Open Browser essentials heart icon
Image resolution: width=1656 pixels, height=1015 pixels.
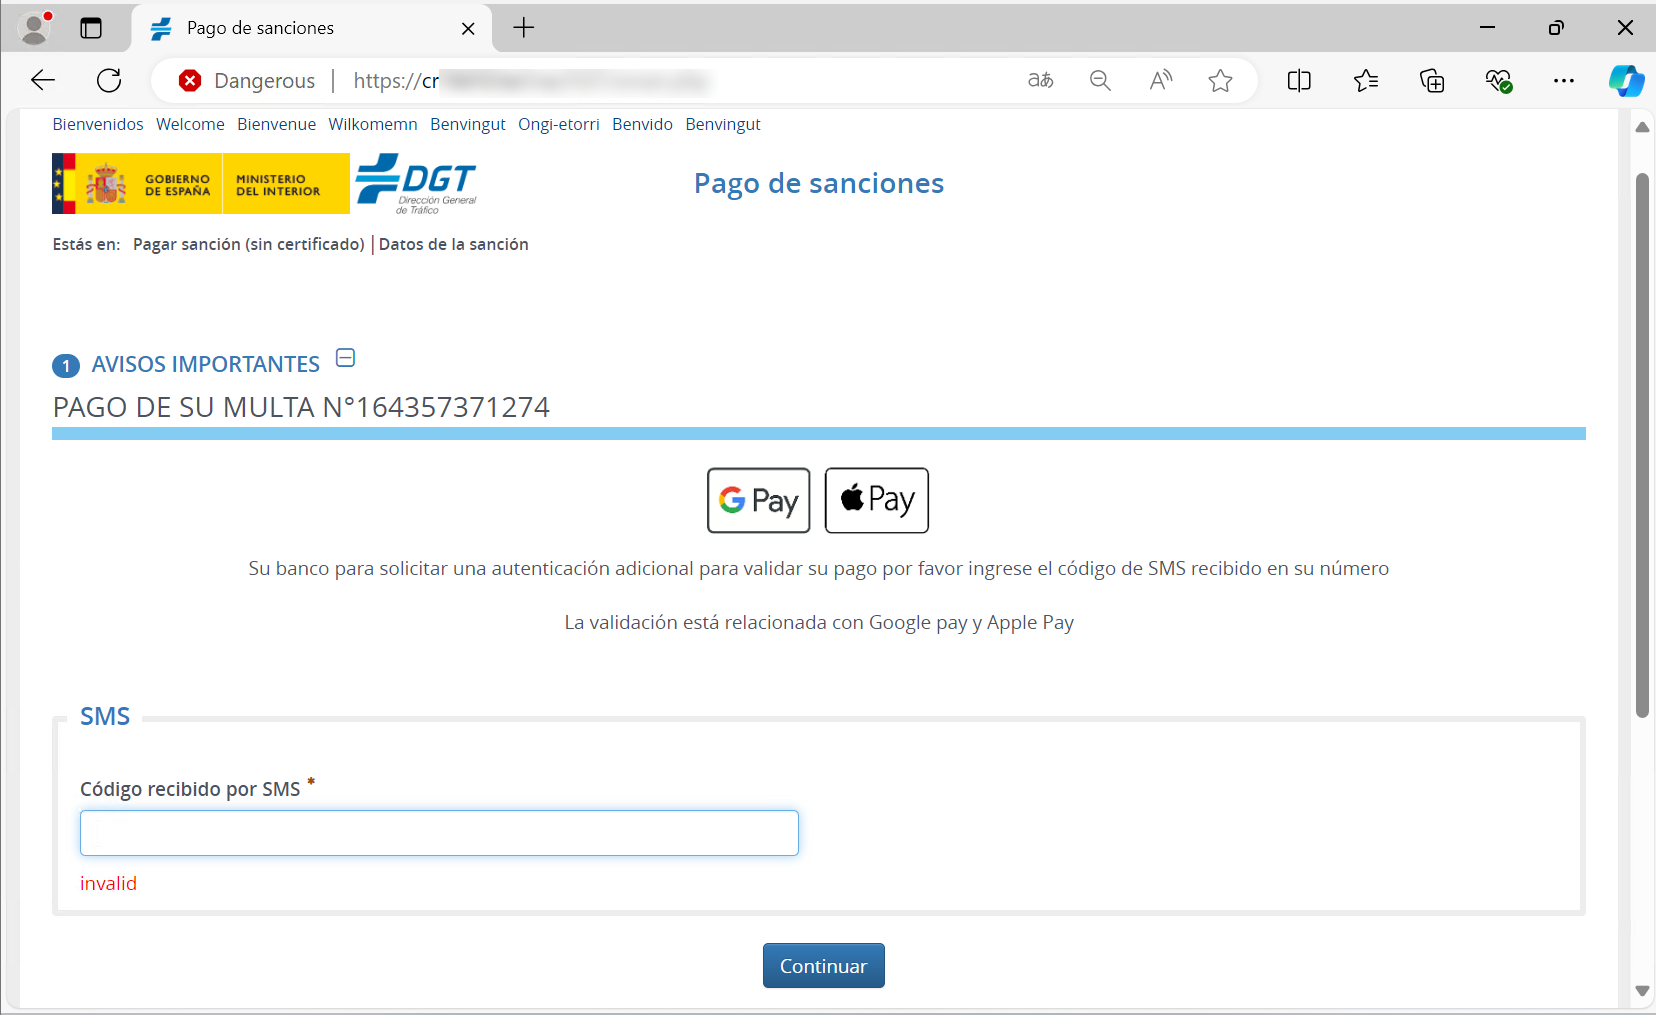[x=1498, y=81]
